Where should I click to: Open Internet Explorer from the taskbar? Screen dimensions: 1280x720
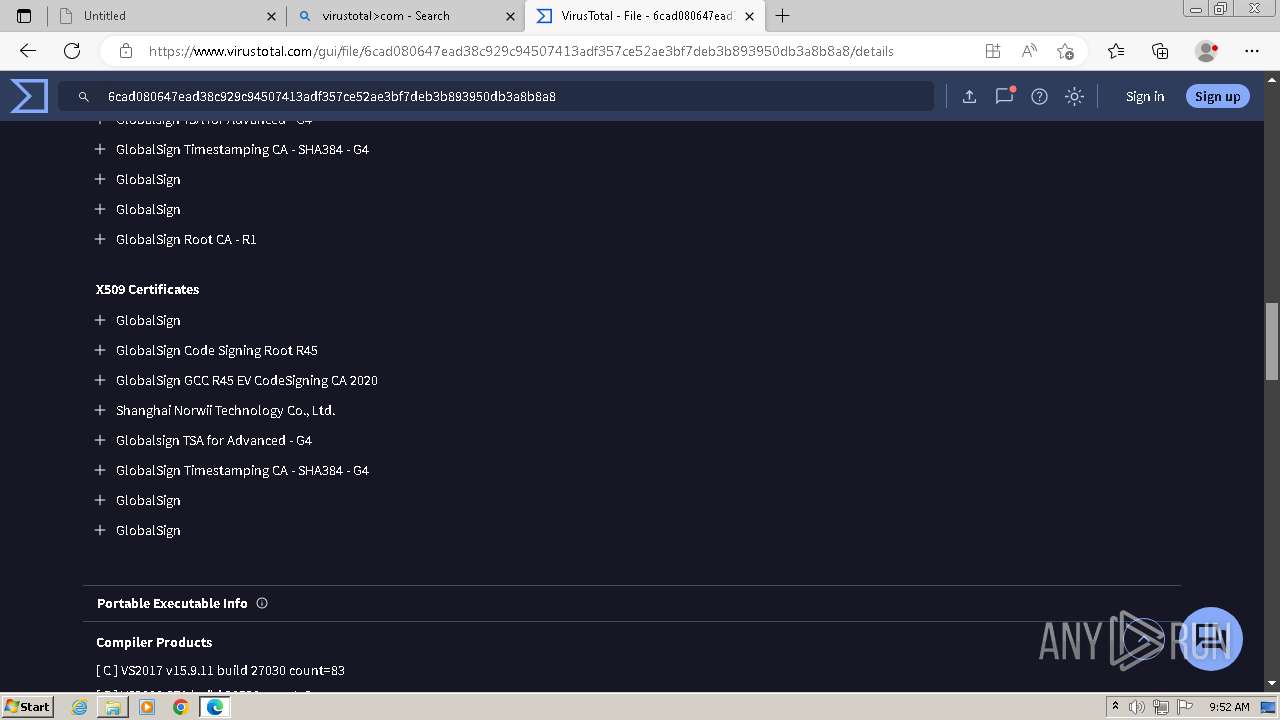tap(80, 707)
